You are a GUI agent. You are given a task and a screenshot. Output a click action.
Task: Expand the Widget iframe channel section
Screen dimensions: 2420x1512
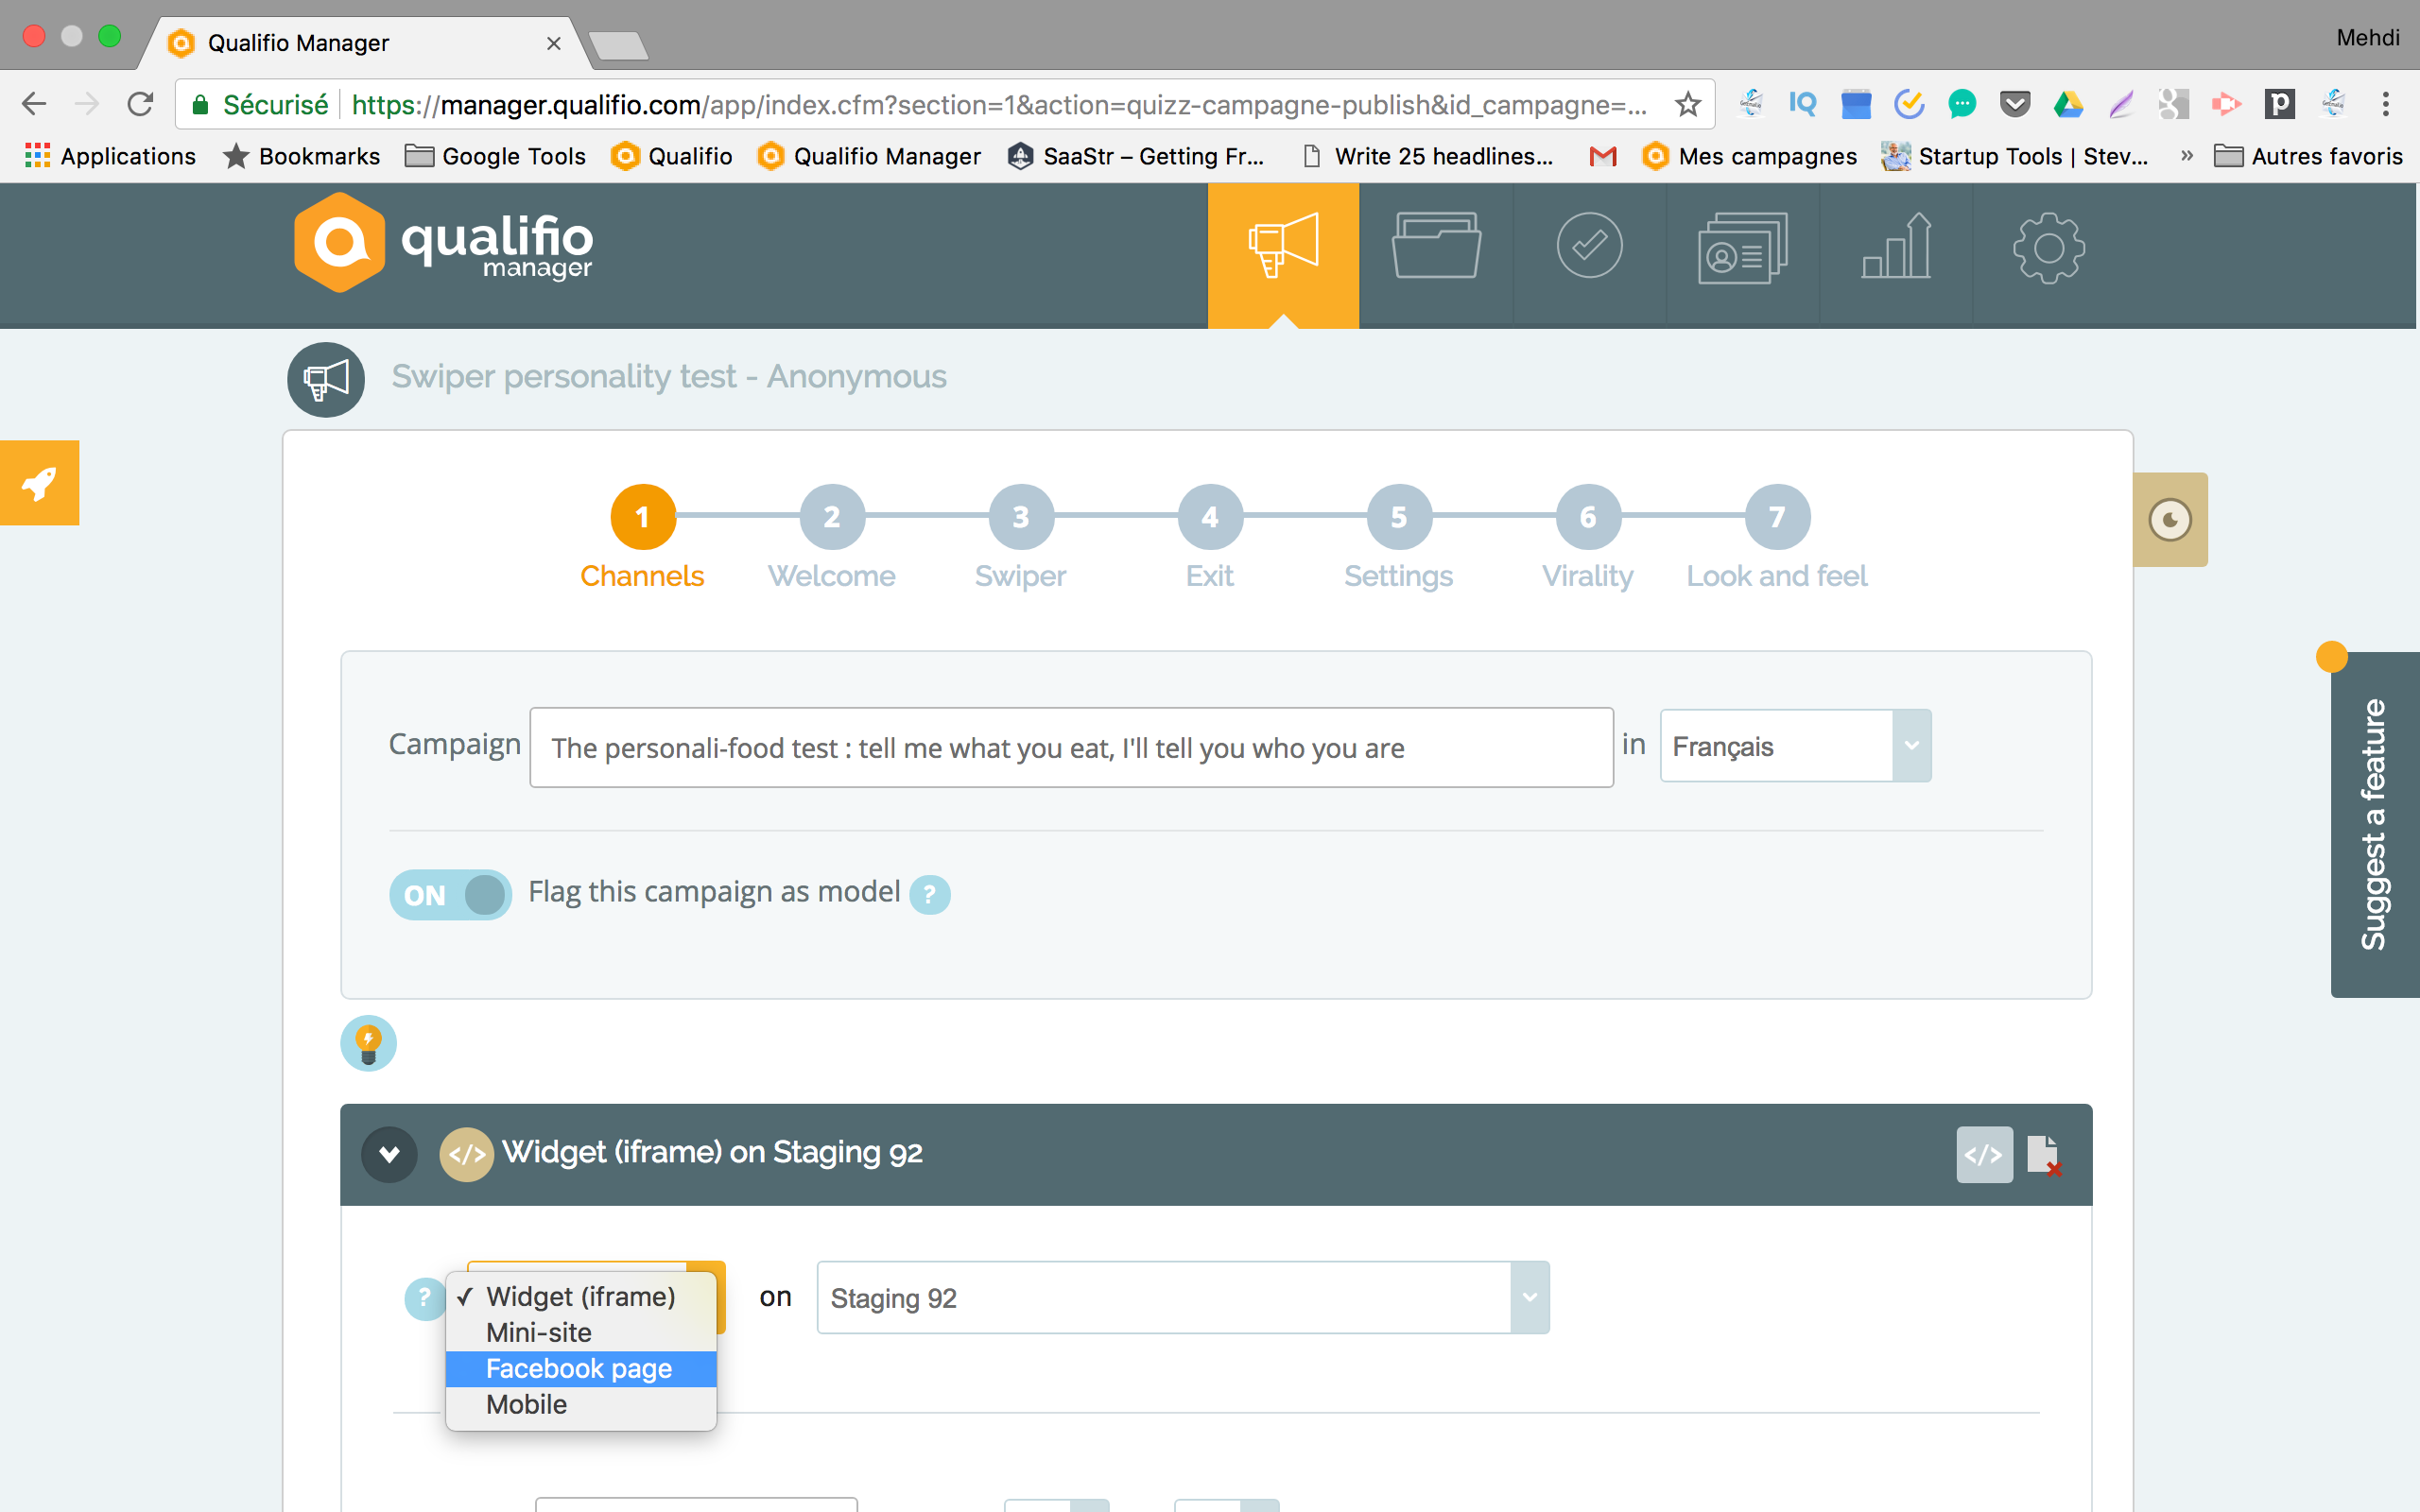(x=389, y=1150)
